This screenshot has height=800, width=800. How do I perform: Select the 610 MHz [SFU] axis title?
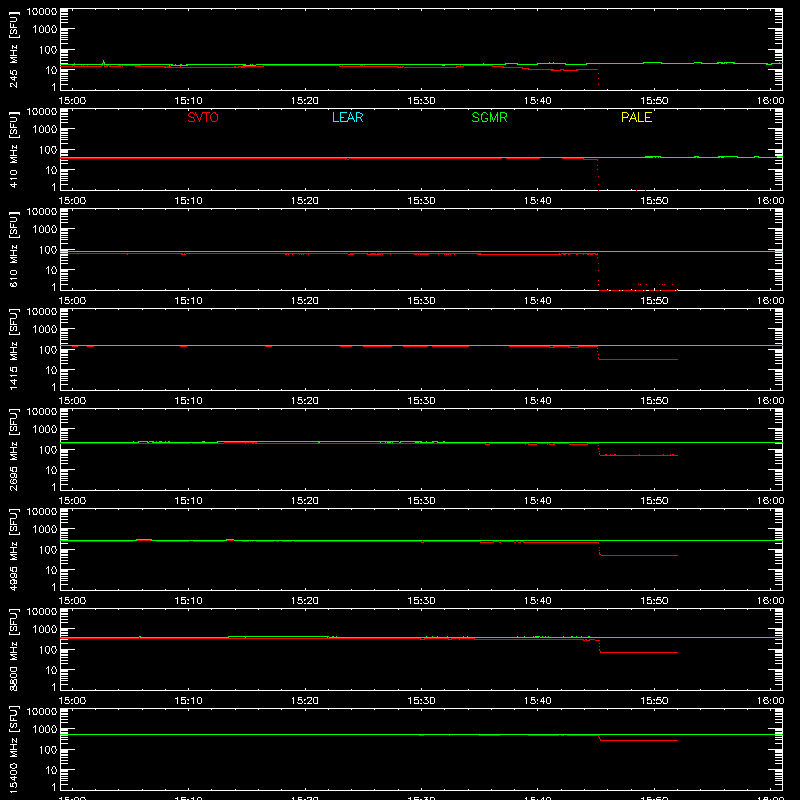click(x=14, y=249)
